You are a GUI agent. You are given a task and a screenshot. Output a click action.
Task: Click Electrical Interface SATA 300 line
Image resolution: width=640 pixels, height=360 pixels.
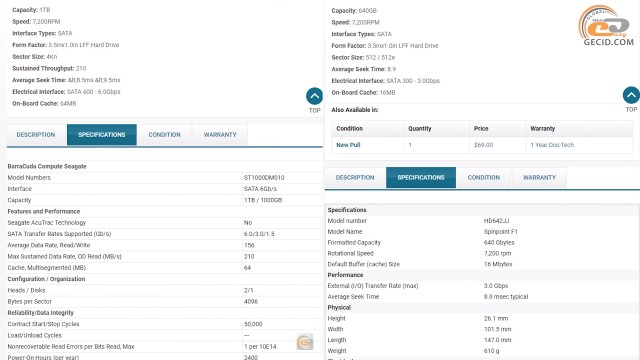pyautogui.click(x=386, y=81)
